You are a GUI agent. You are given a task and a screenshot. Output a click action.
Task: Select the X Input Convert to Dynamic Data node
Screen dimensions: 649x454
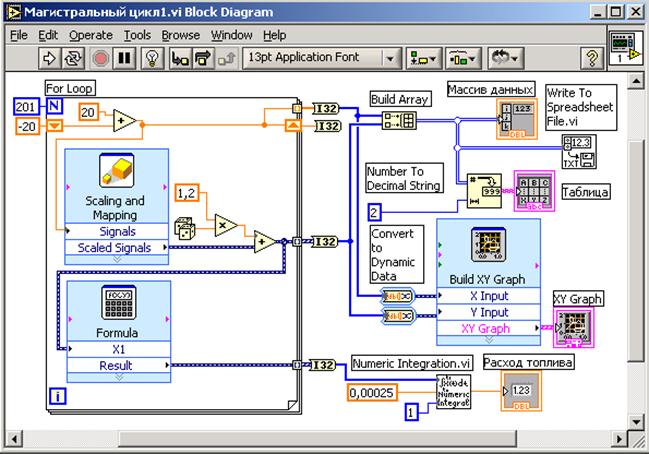397,296
